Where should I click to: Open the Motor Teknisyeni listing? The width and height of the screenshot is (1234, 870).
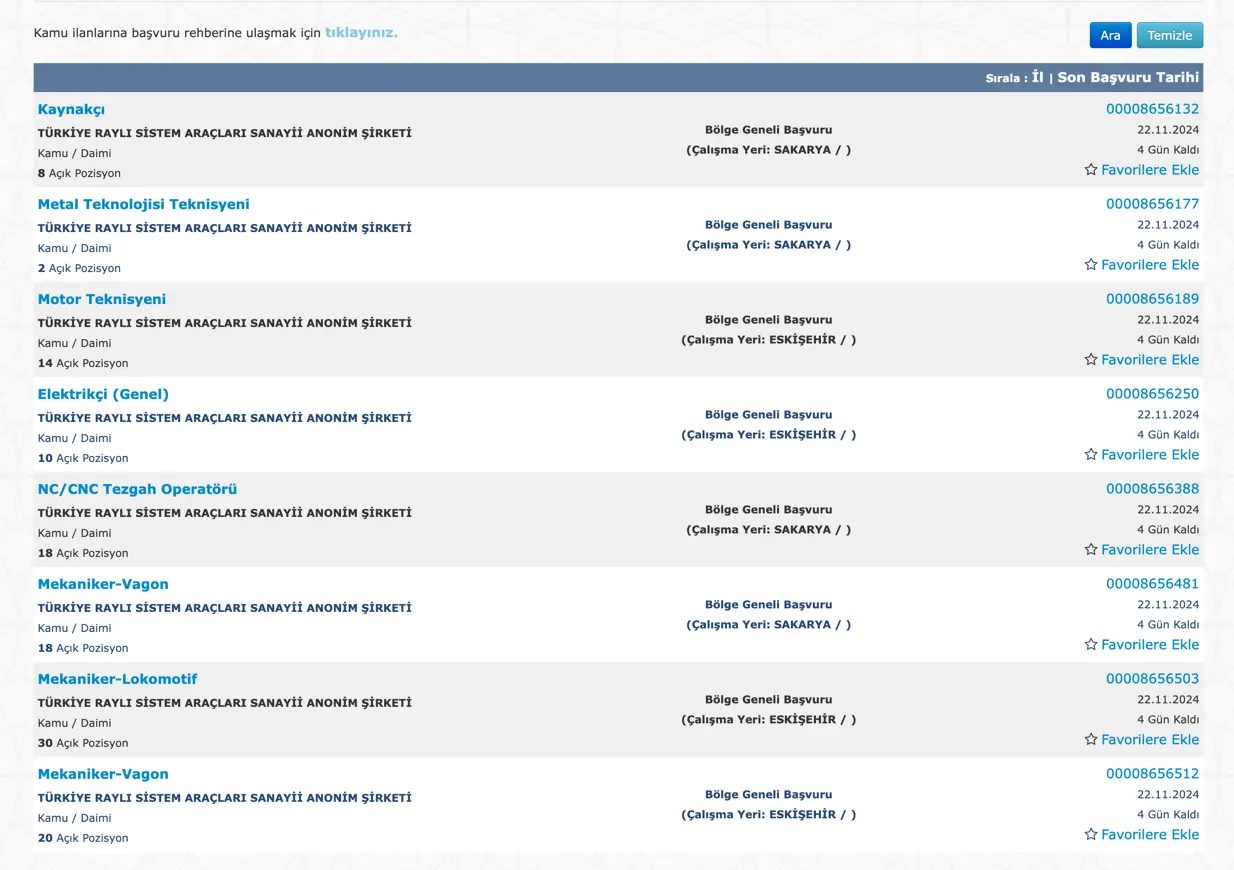pyautogui.click(x=102, y=299)
